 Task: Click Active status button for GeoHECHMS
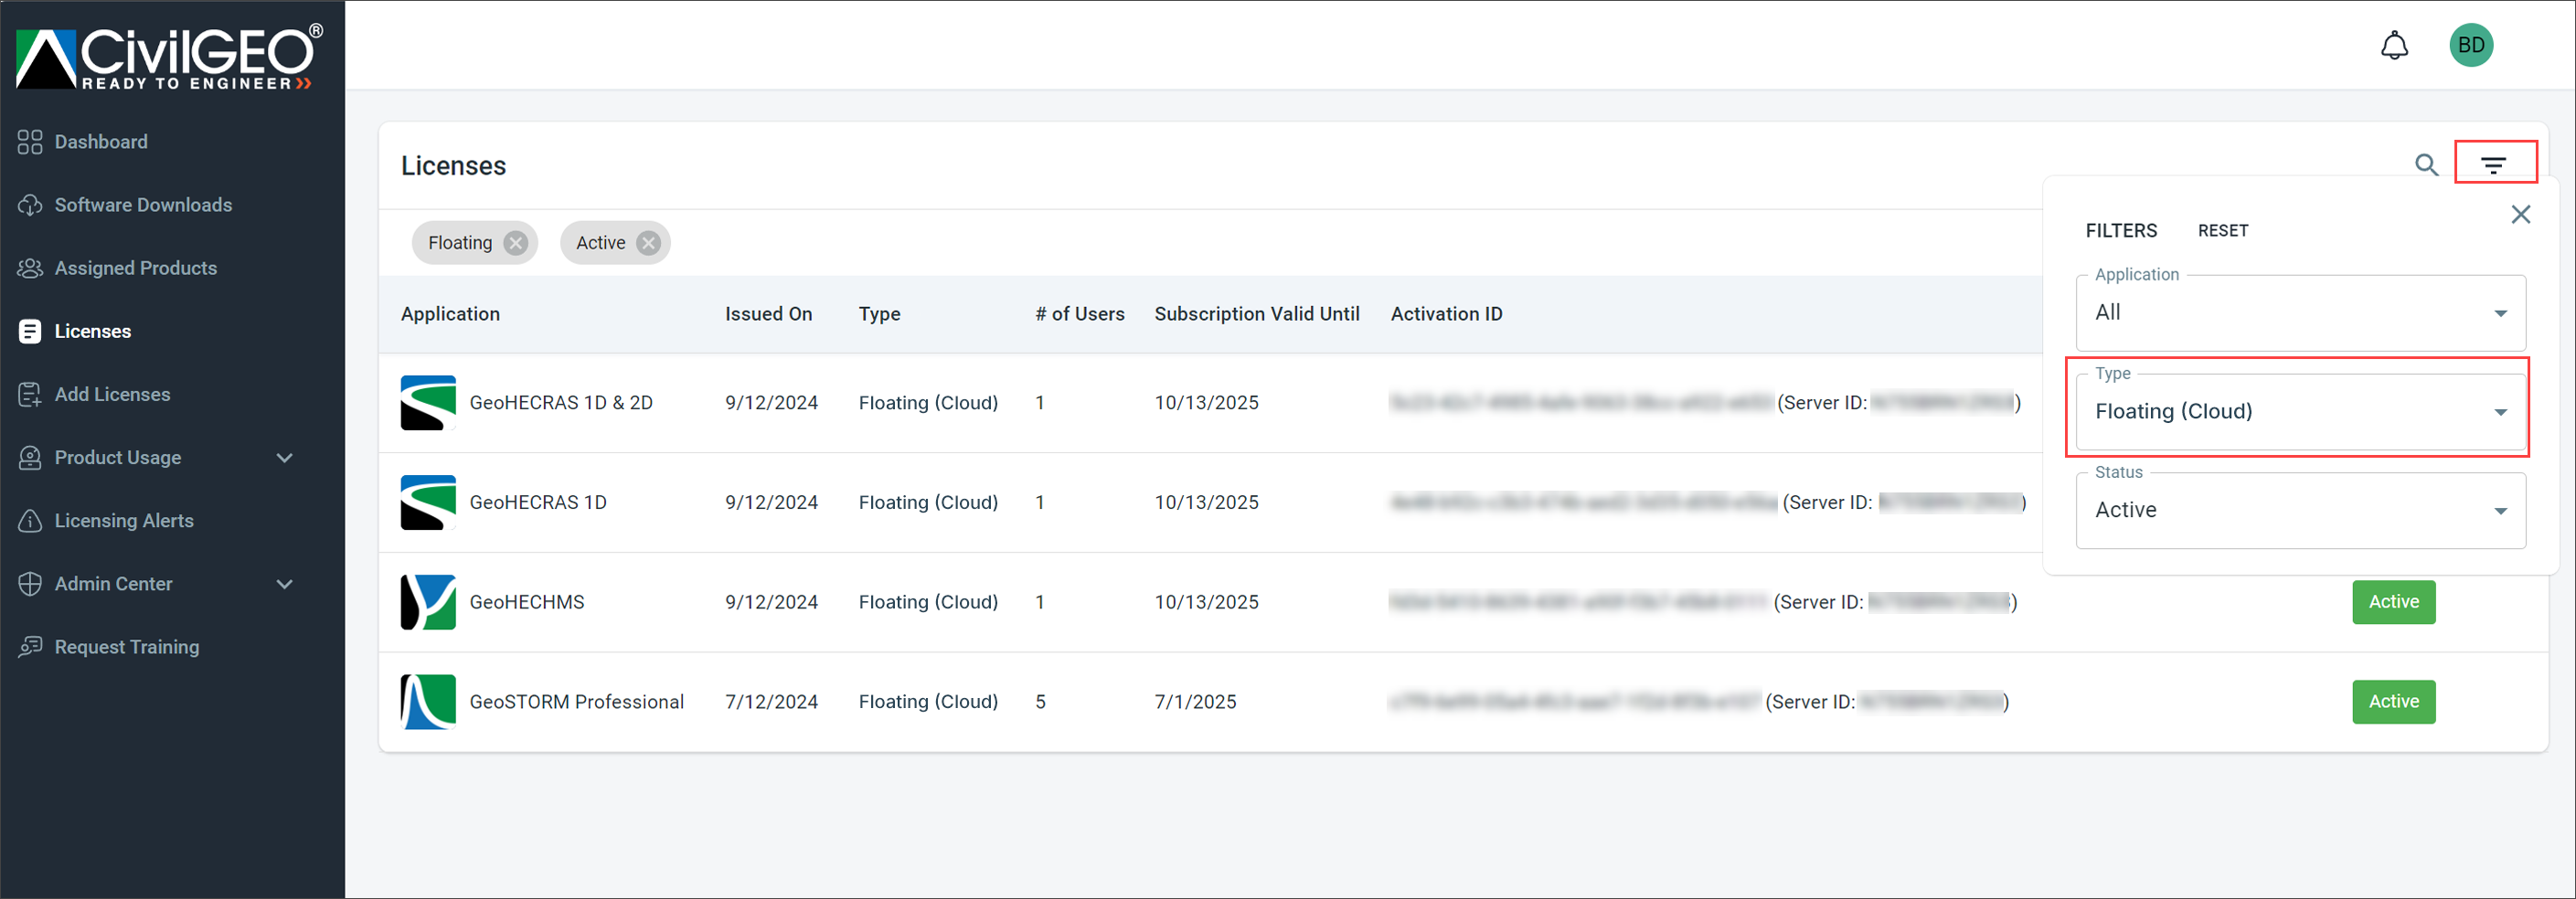pos(2392,602)
